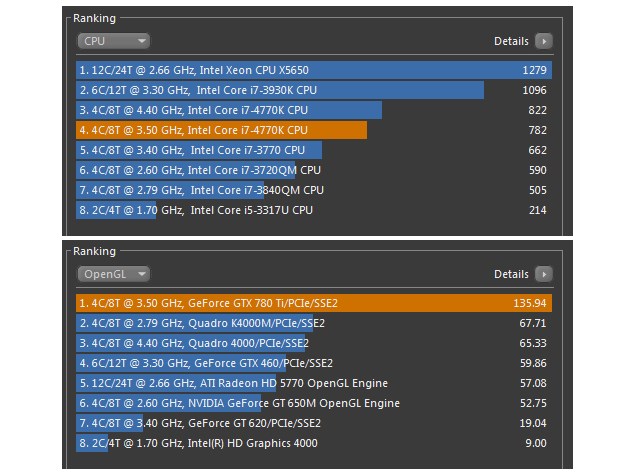
Task: Select the GeForce GT 620/PCIe/SSE2 row
Action: 314,423
